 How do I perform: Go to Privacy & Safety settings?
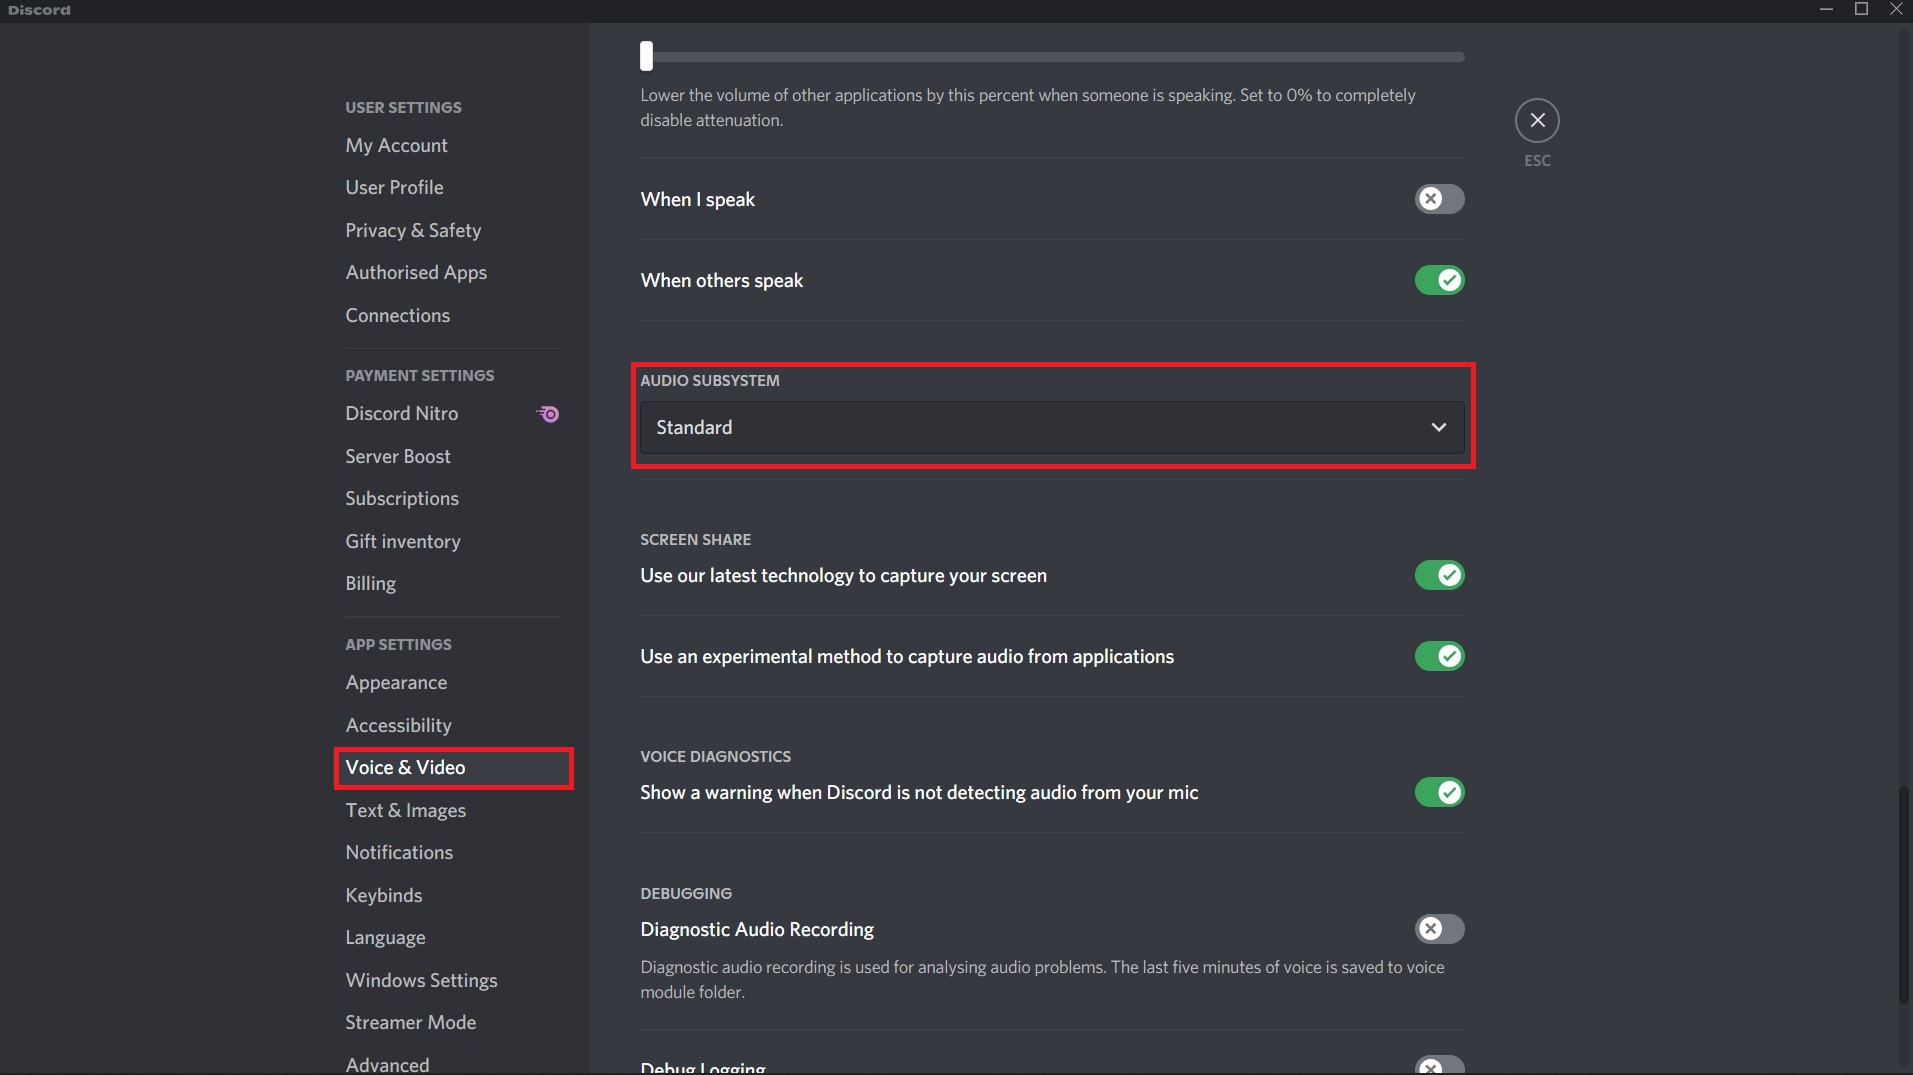click(x=413, y=230)
